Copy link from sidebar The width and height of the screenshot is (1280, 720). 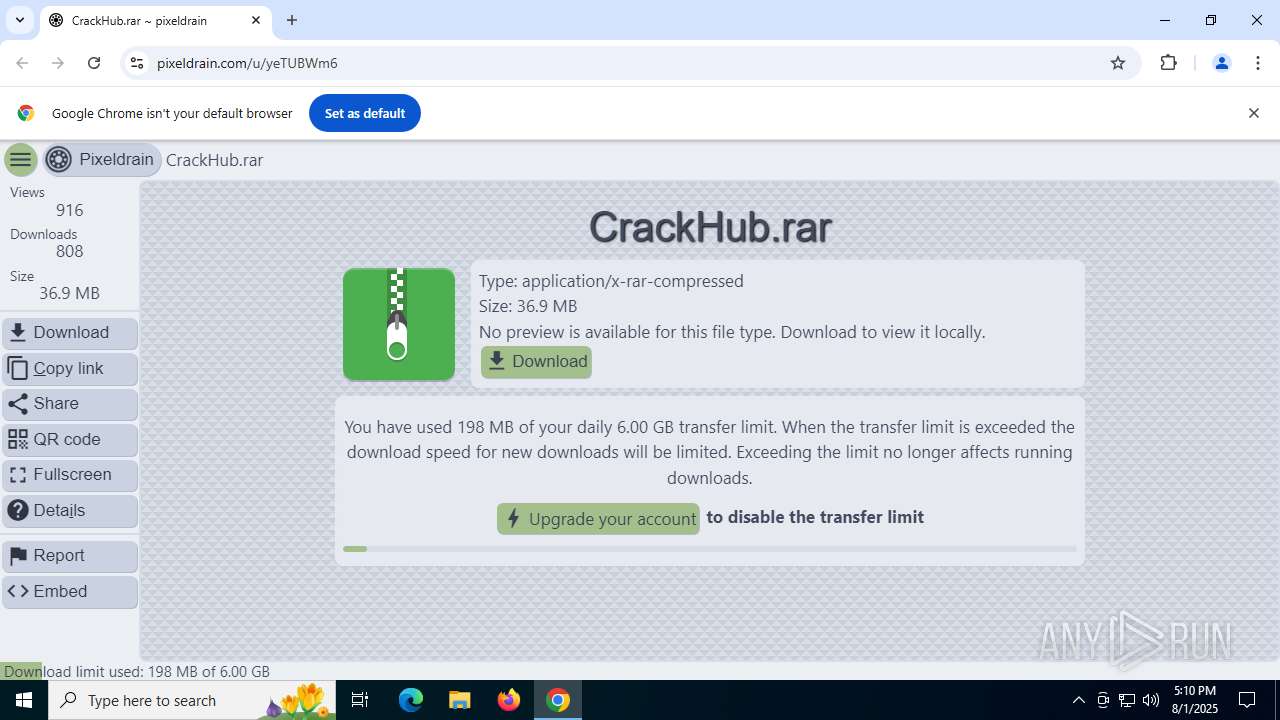(70, 368)
